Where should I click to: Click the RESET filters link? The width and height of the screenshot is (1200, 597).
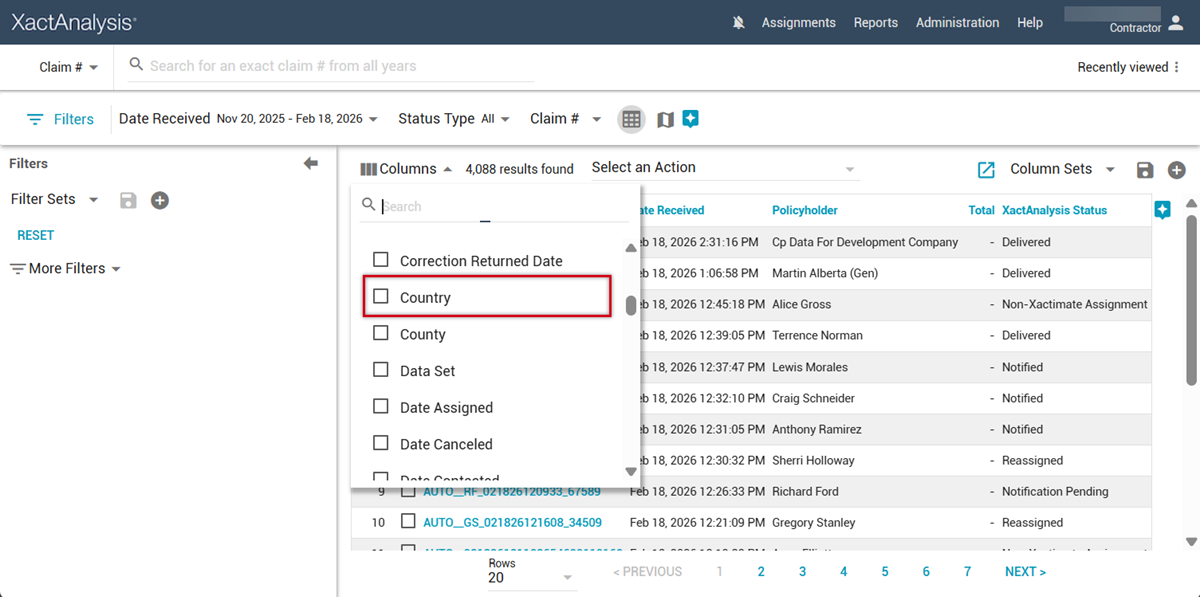click(36, 235)
